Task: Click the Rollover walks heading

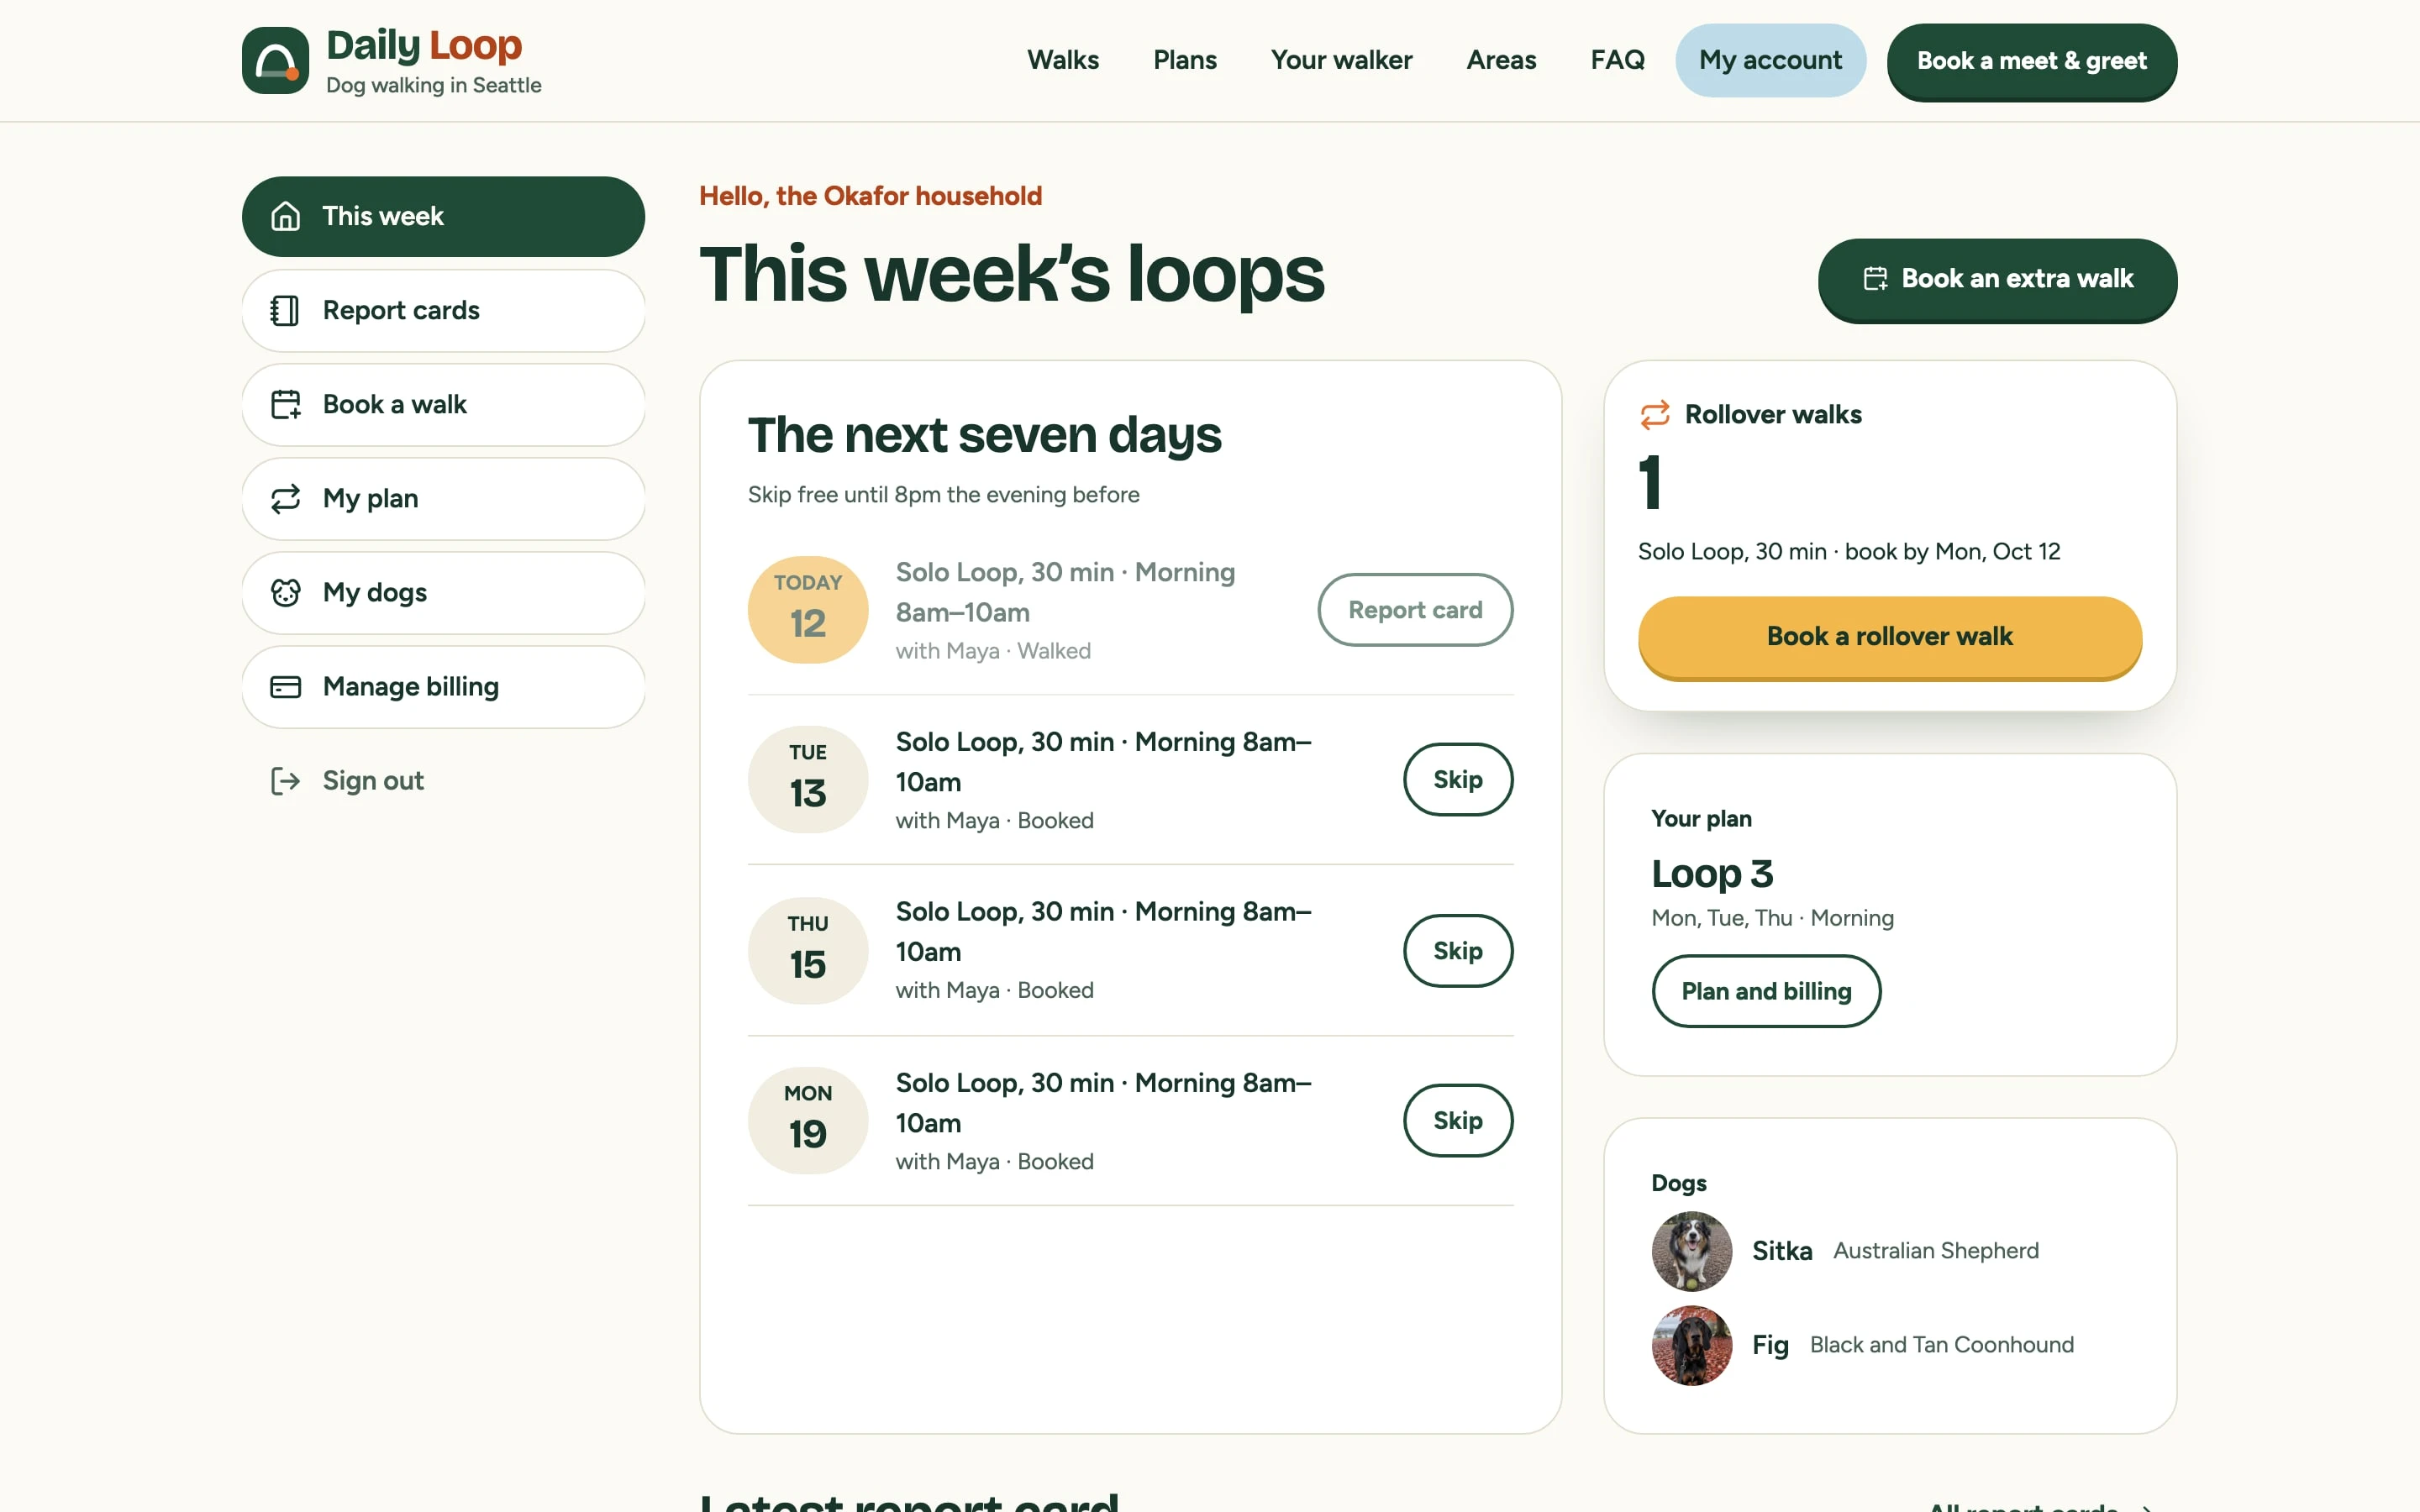Action: click(1773, 414)
